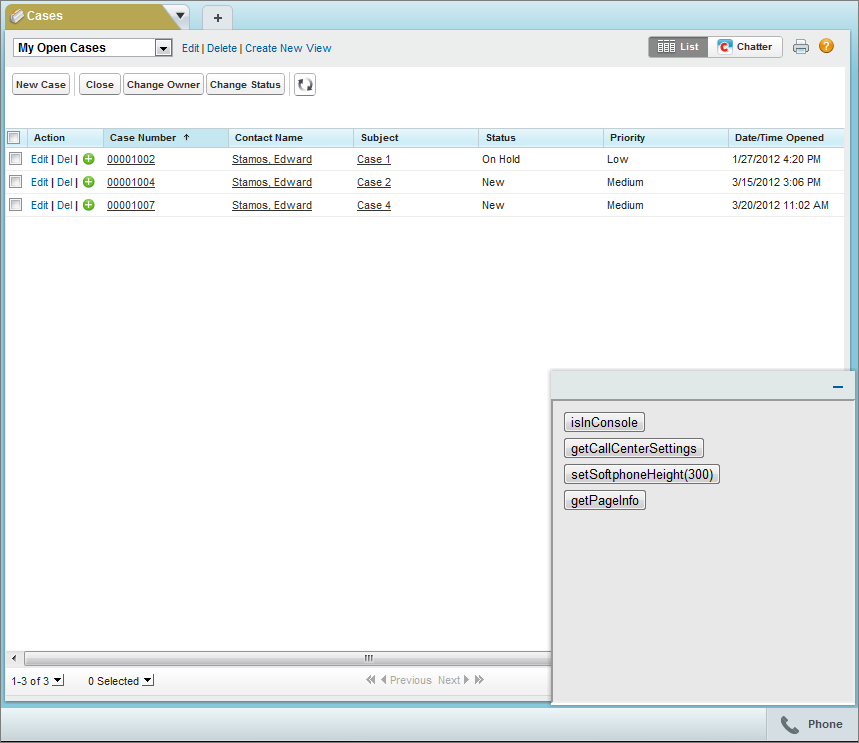
Task: Open the Create New View link
Action: point(288,48)
